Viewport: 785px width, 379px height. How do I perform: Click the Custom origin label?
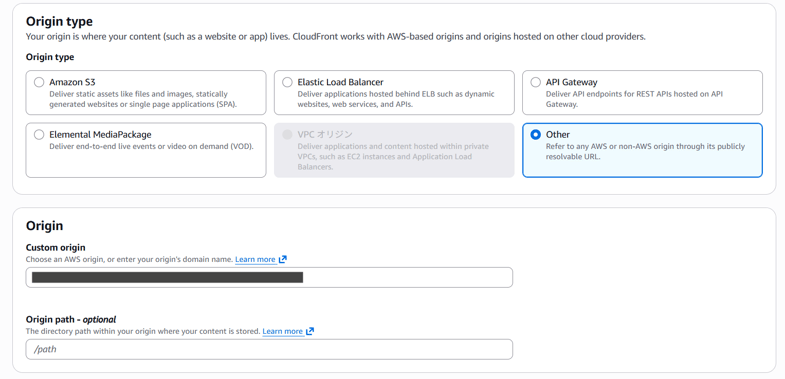point(56,247)
